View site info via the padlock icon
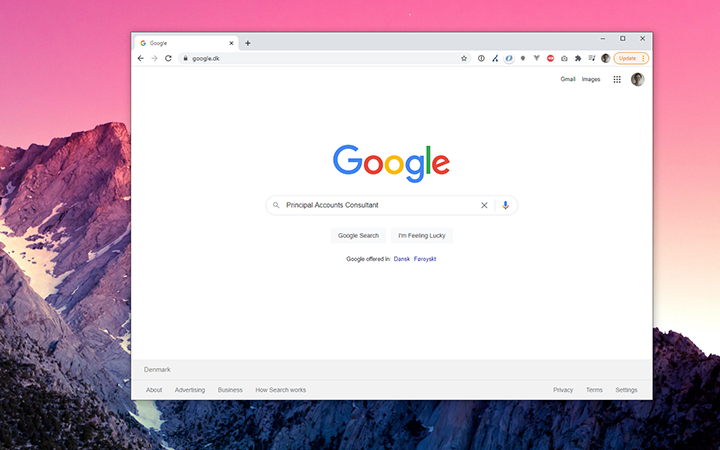 [x=186, y=58]
